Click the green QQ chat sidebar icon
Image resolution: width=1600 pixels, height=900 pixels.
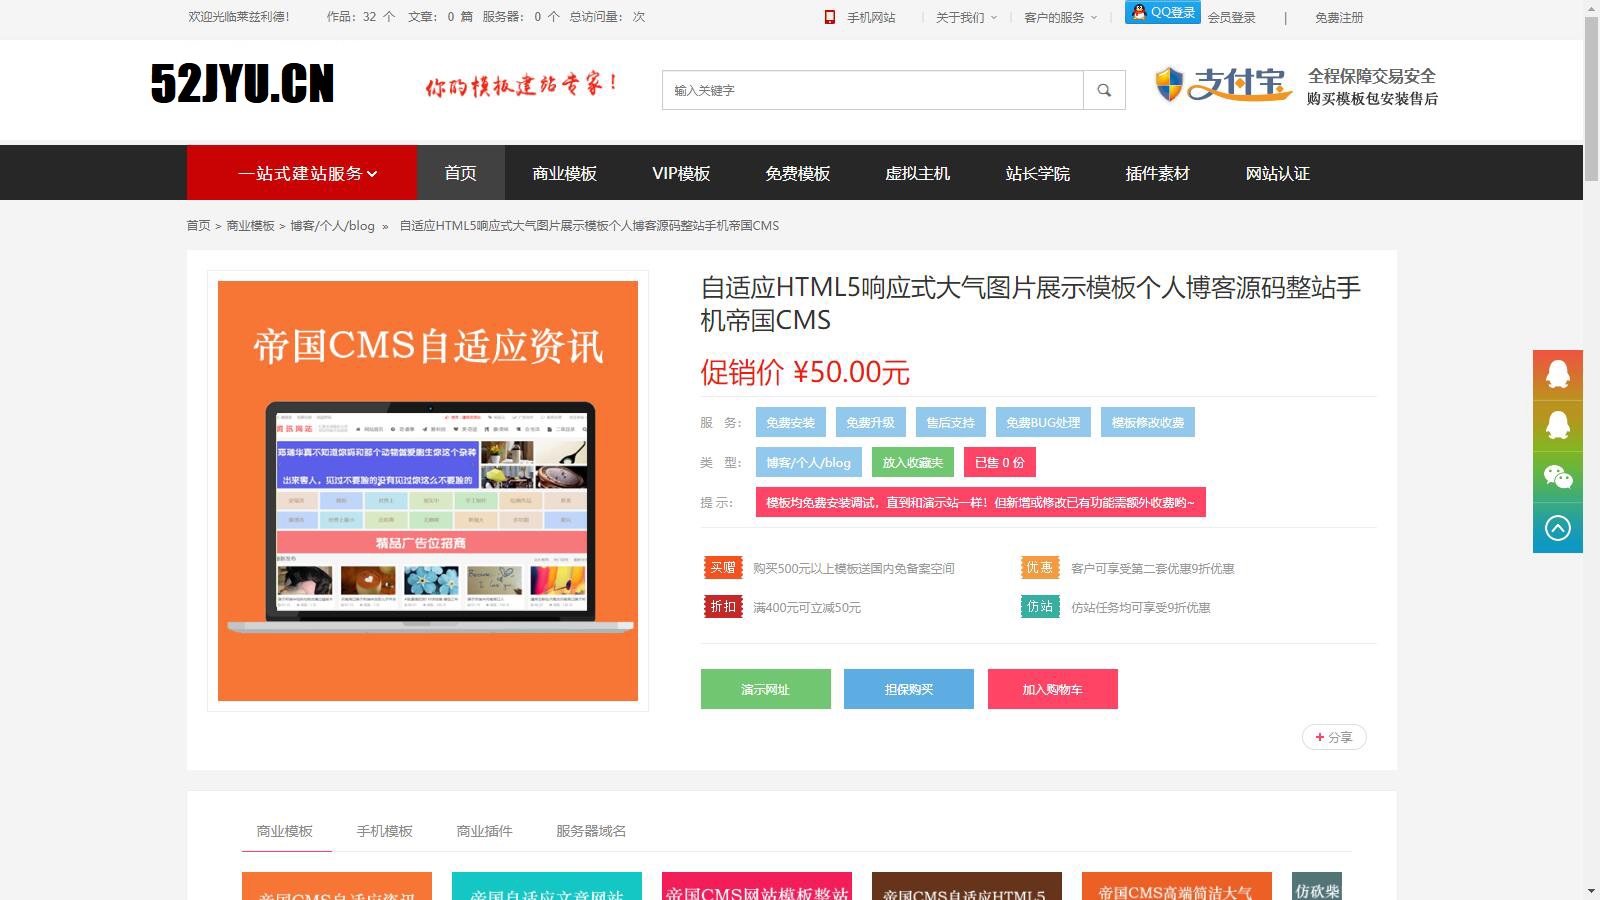click(1557, 426)
